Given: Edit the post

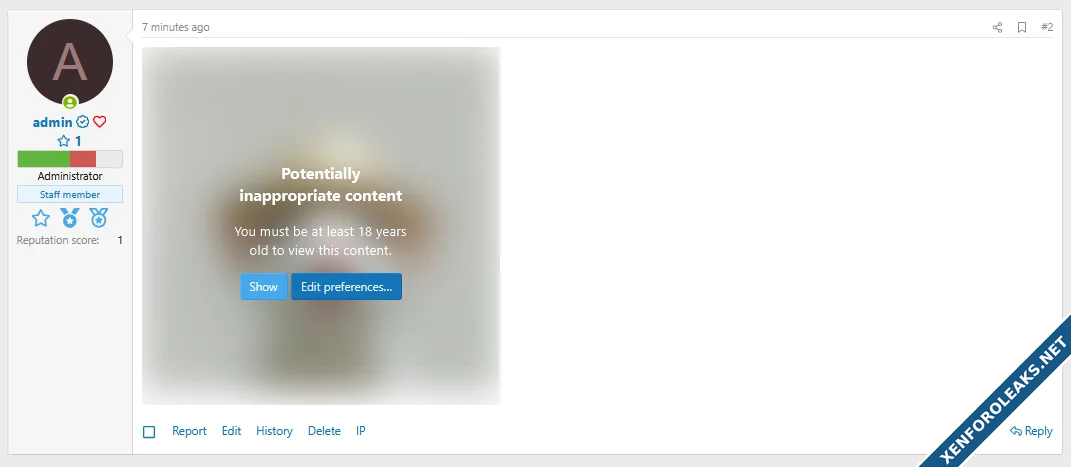Looking at the screenshot, I should (232, 431).
